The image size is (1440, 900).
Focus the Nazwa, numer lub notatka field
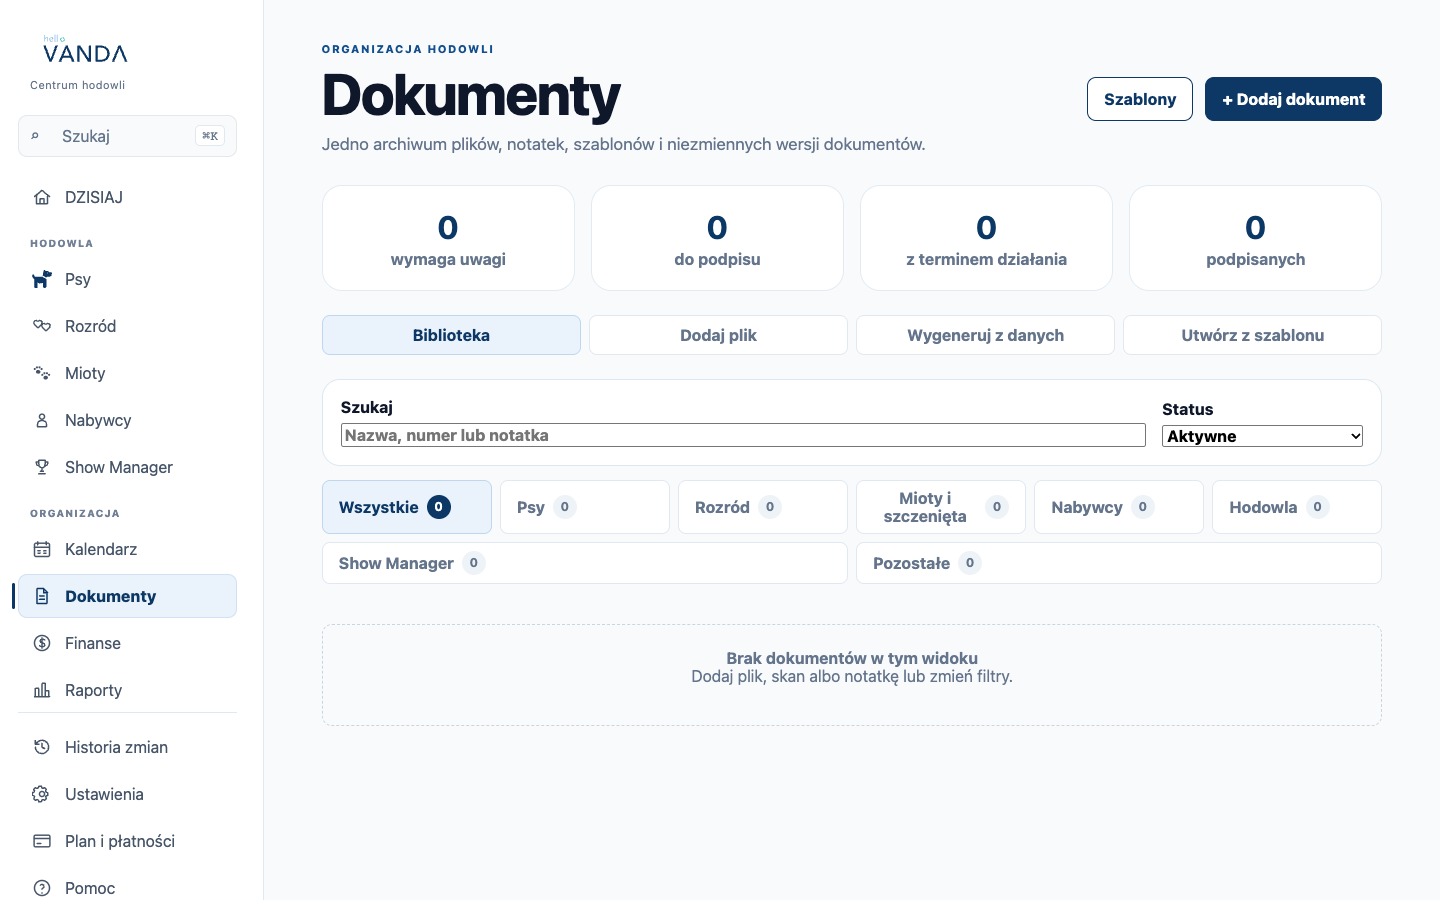pos(743,435)
